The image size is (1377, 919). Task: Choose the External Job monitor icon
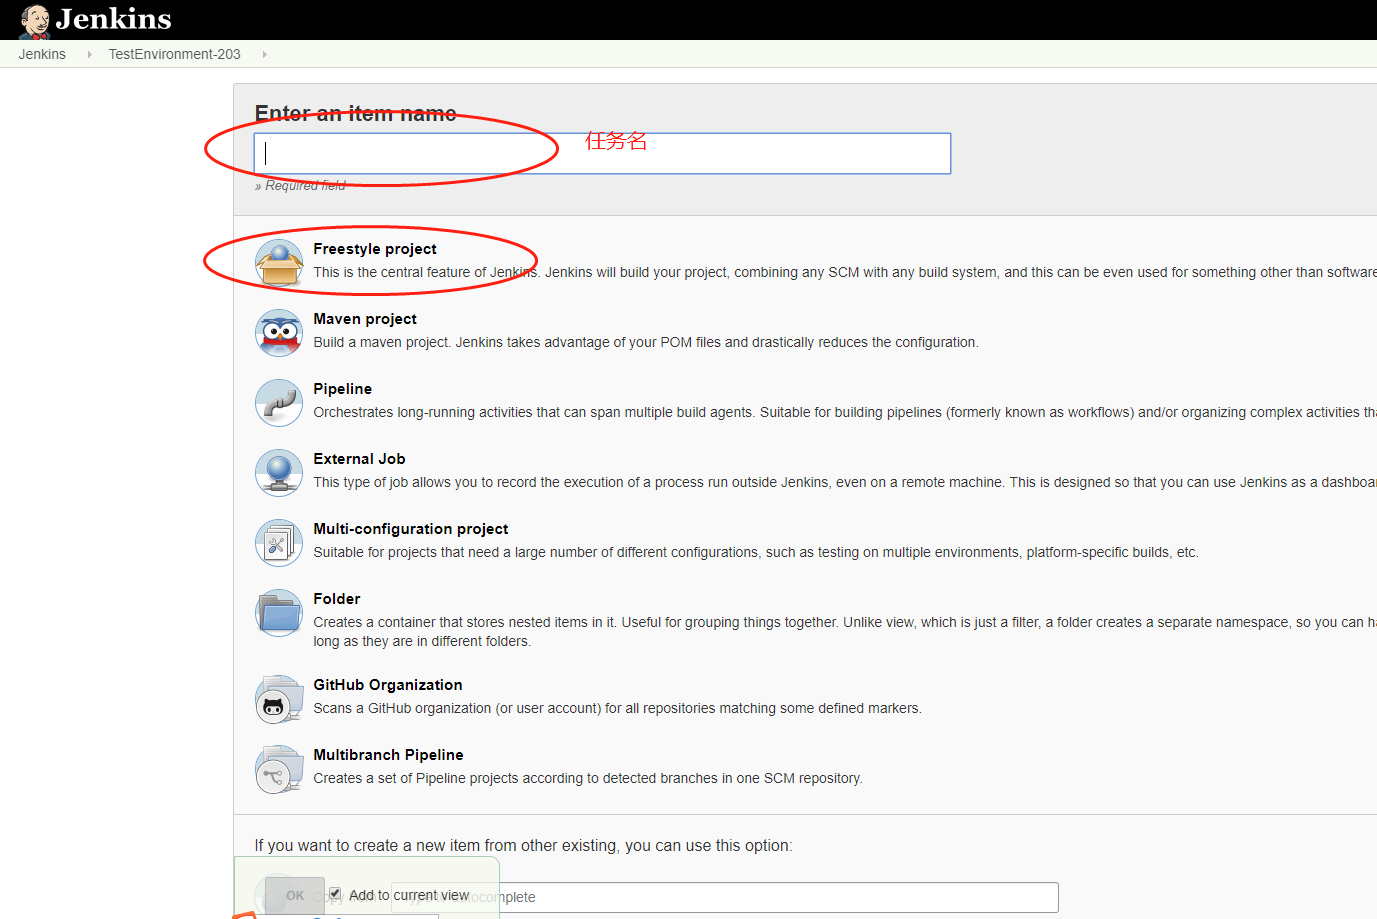(279, 473)
